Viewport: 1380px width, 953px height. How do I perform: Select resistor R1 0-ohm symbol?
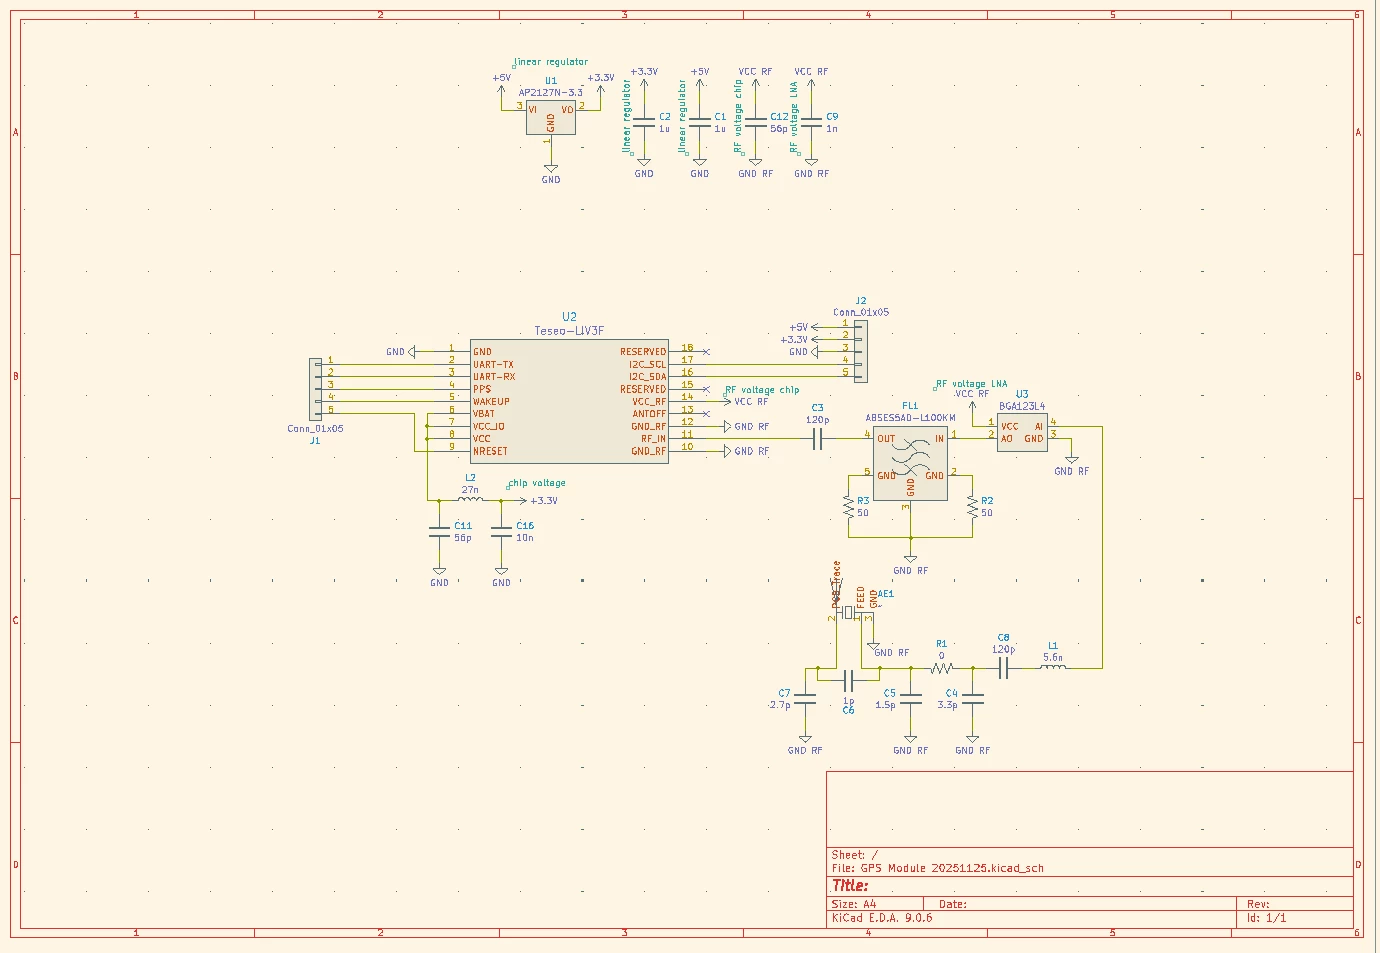pos(941,667)
